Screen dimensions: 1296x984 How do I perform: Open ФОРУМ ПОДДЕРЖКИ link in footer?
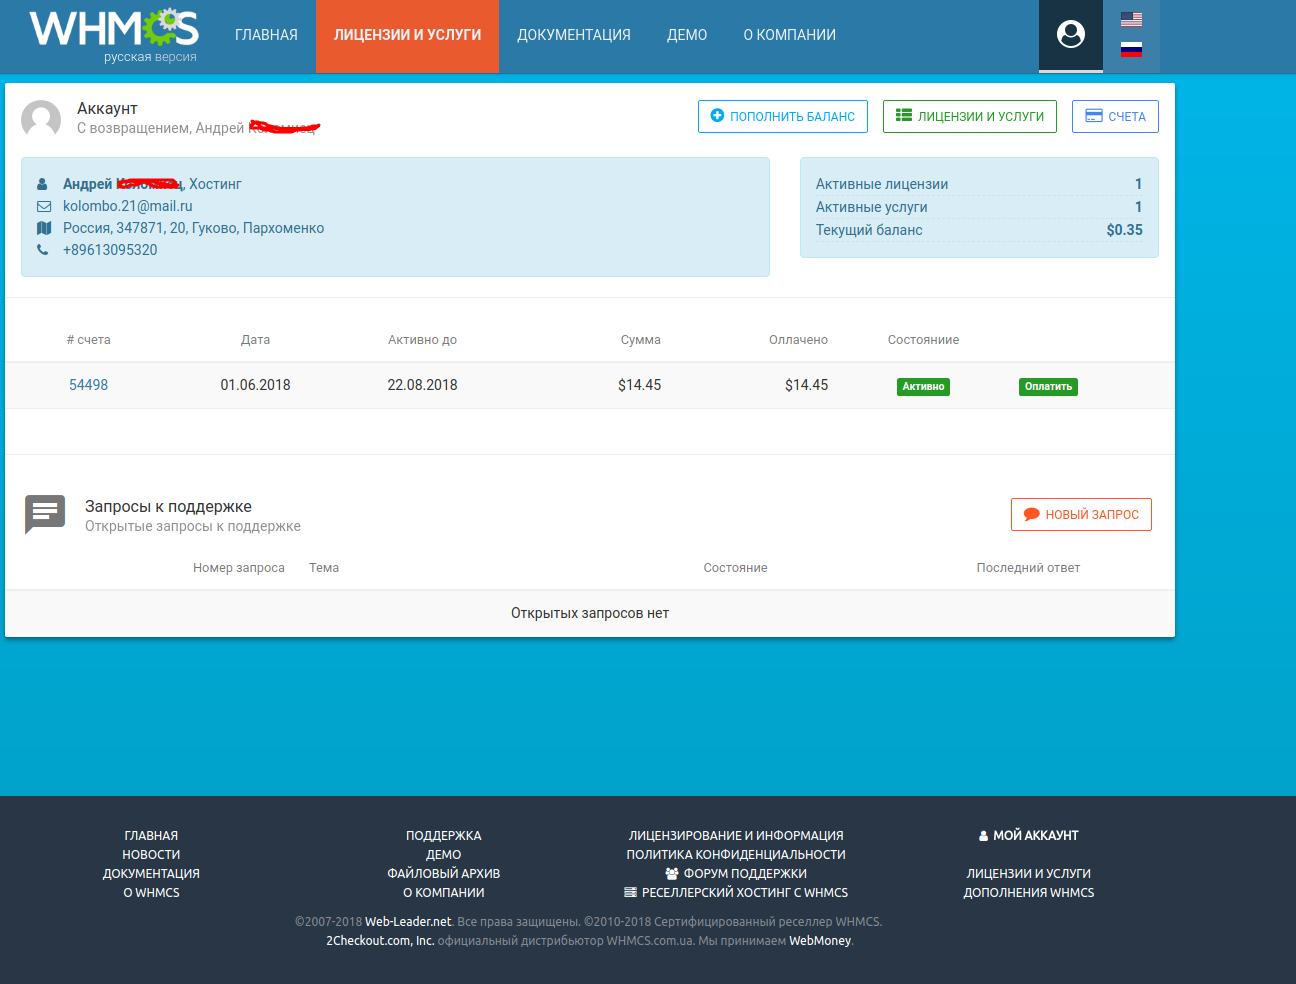[744, 874]
